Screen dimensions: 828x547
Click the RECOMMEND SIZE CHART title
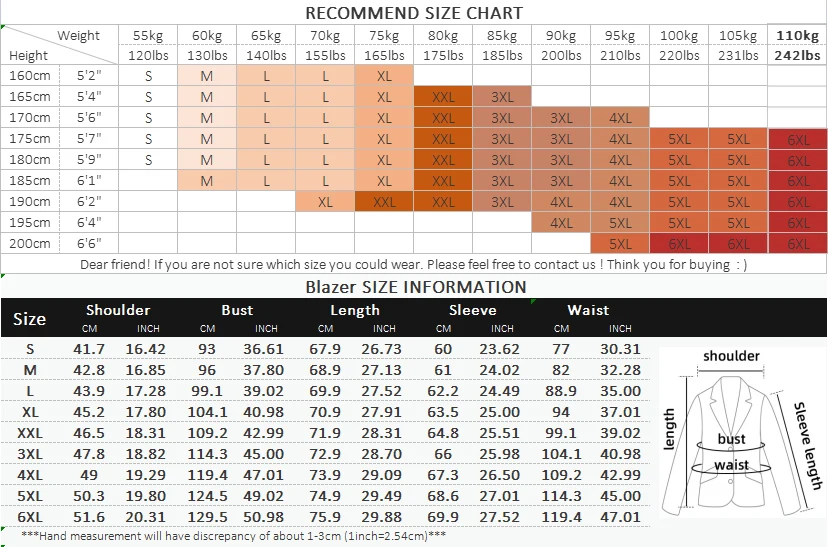coord(414,13)
